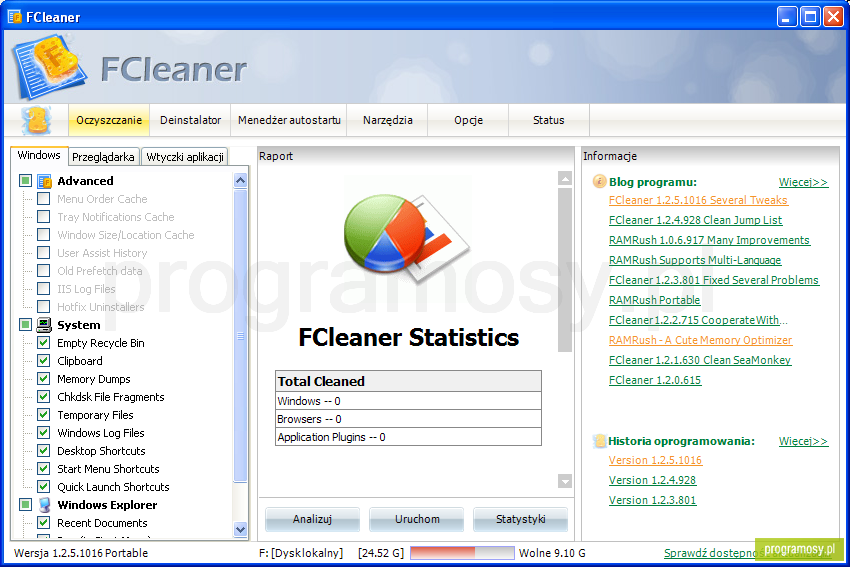Image resolution: width=850 pixels, height=567 pixels.
Task: Uncheck Windows Log Files
Action: [43, 433]
